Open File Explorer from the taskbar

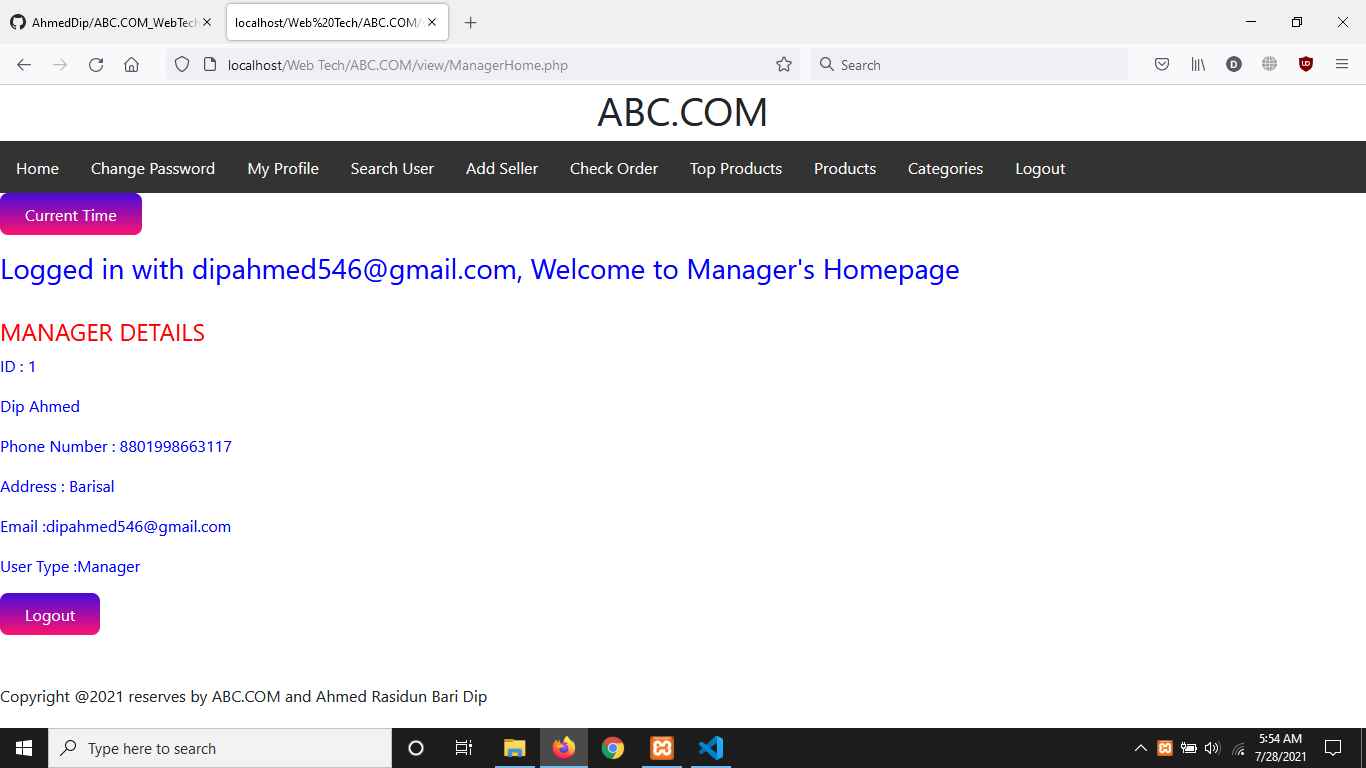515,748
